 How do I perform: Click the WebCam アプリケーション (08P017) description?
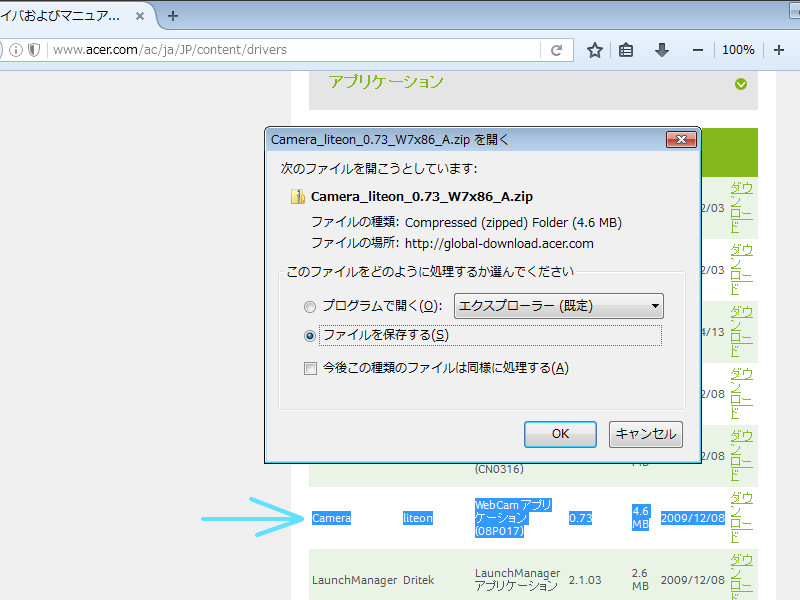tap(513, 518)
